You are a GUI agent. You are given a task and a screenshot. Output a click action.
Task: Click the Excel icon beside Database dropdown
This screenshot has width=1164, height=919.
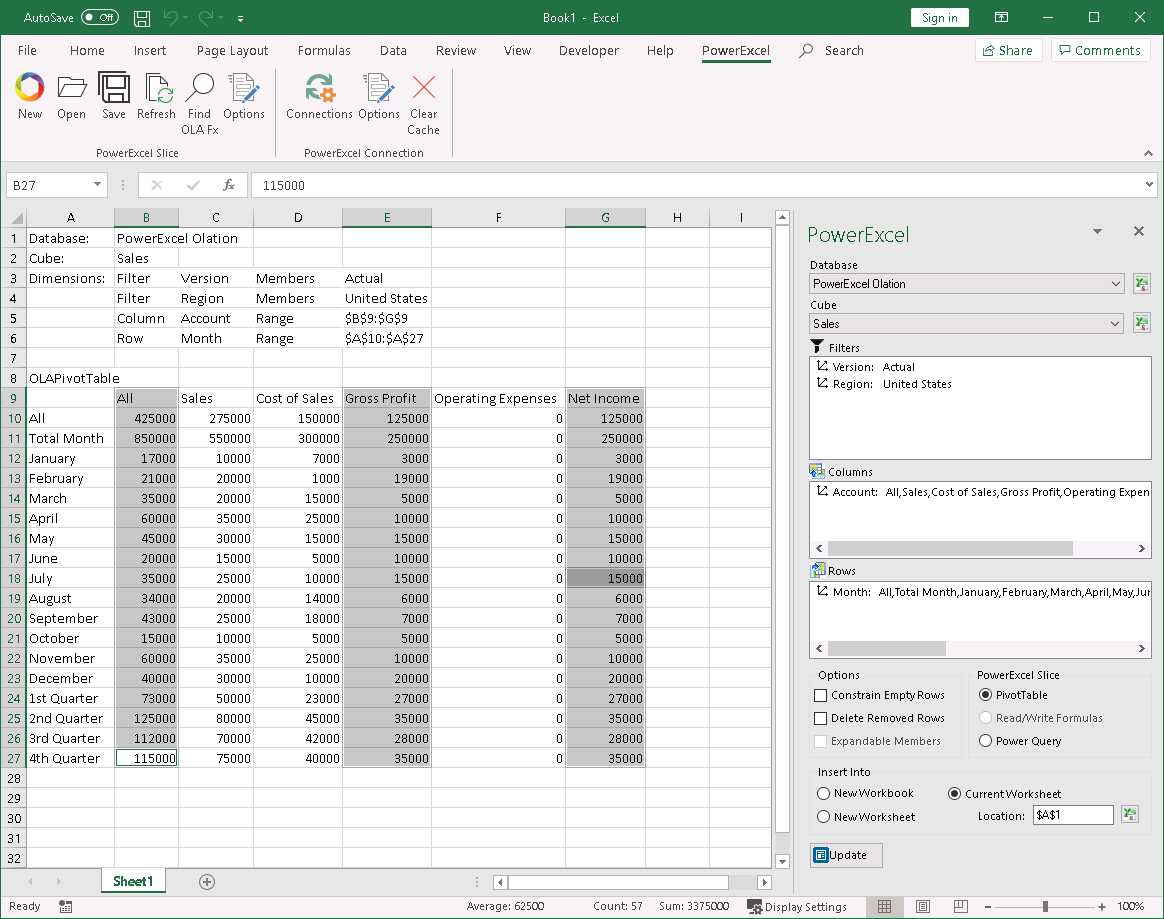[x=1142, y=284]
